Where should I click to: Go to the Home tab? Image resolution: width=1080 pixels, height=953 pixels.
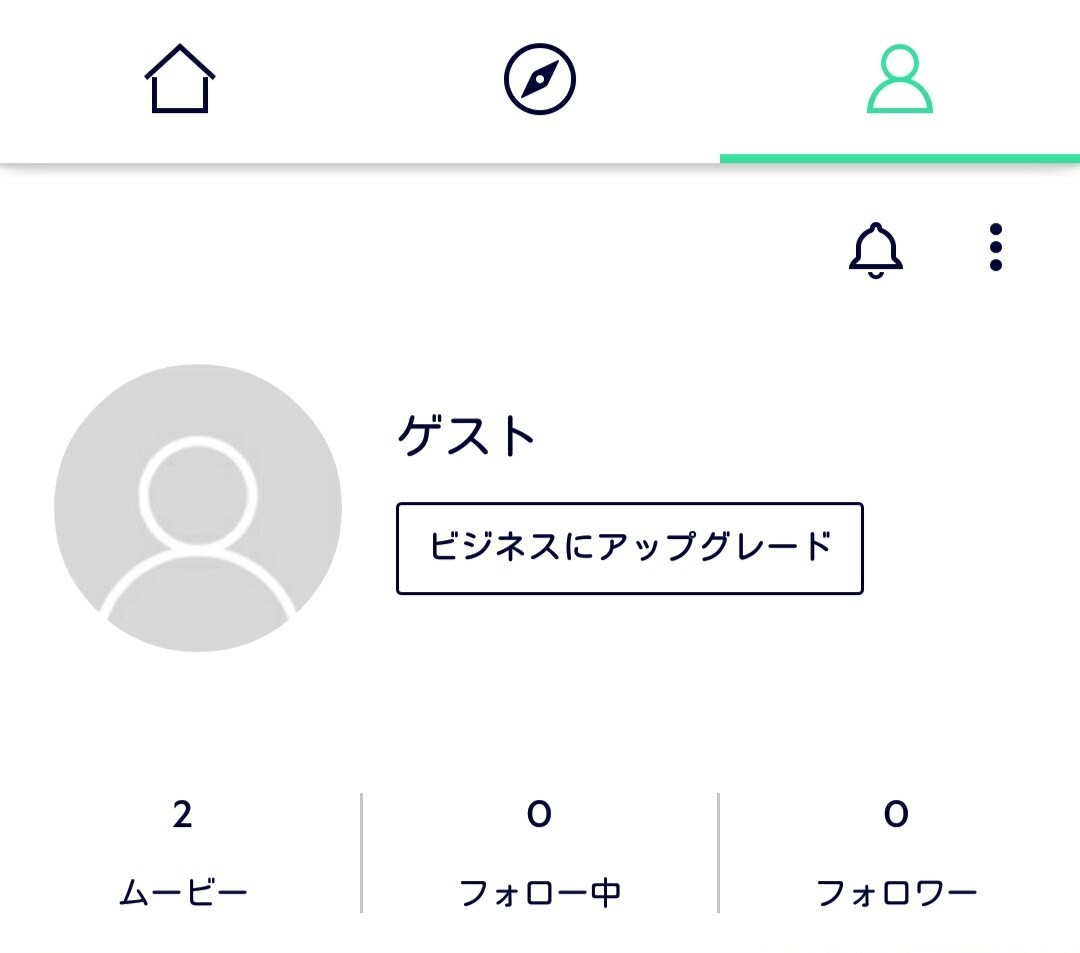180,79
